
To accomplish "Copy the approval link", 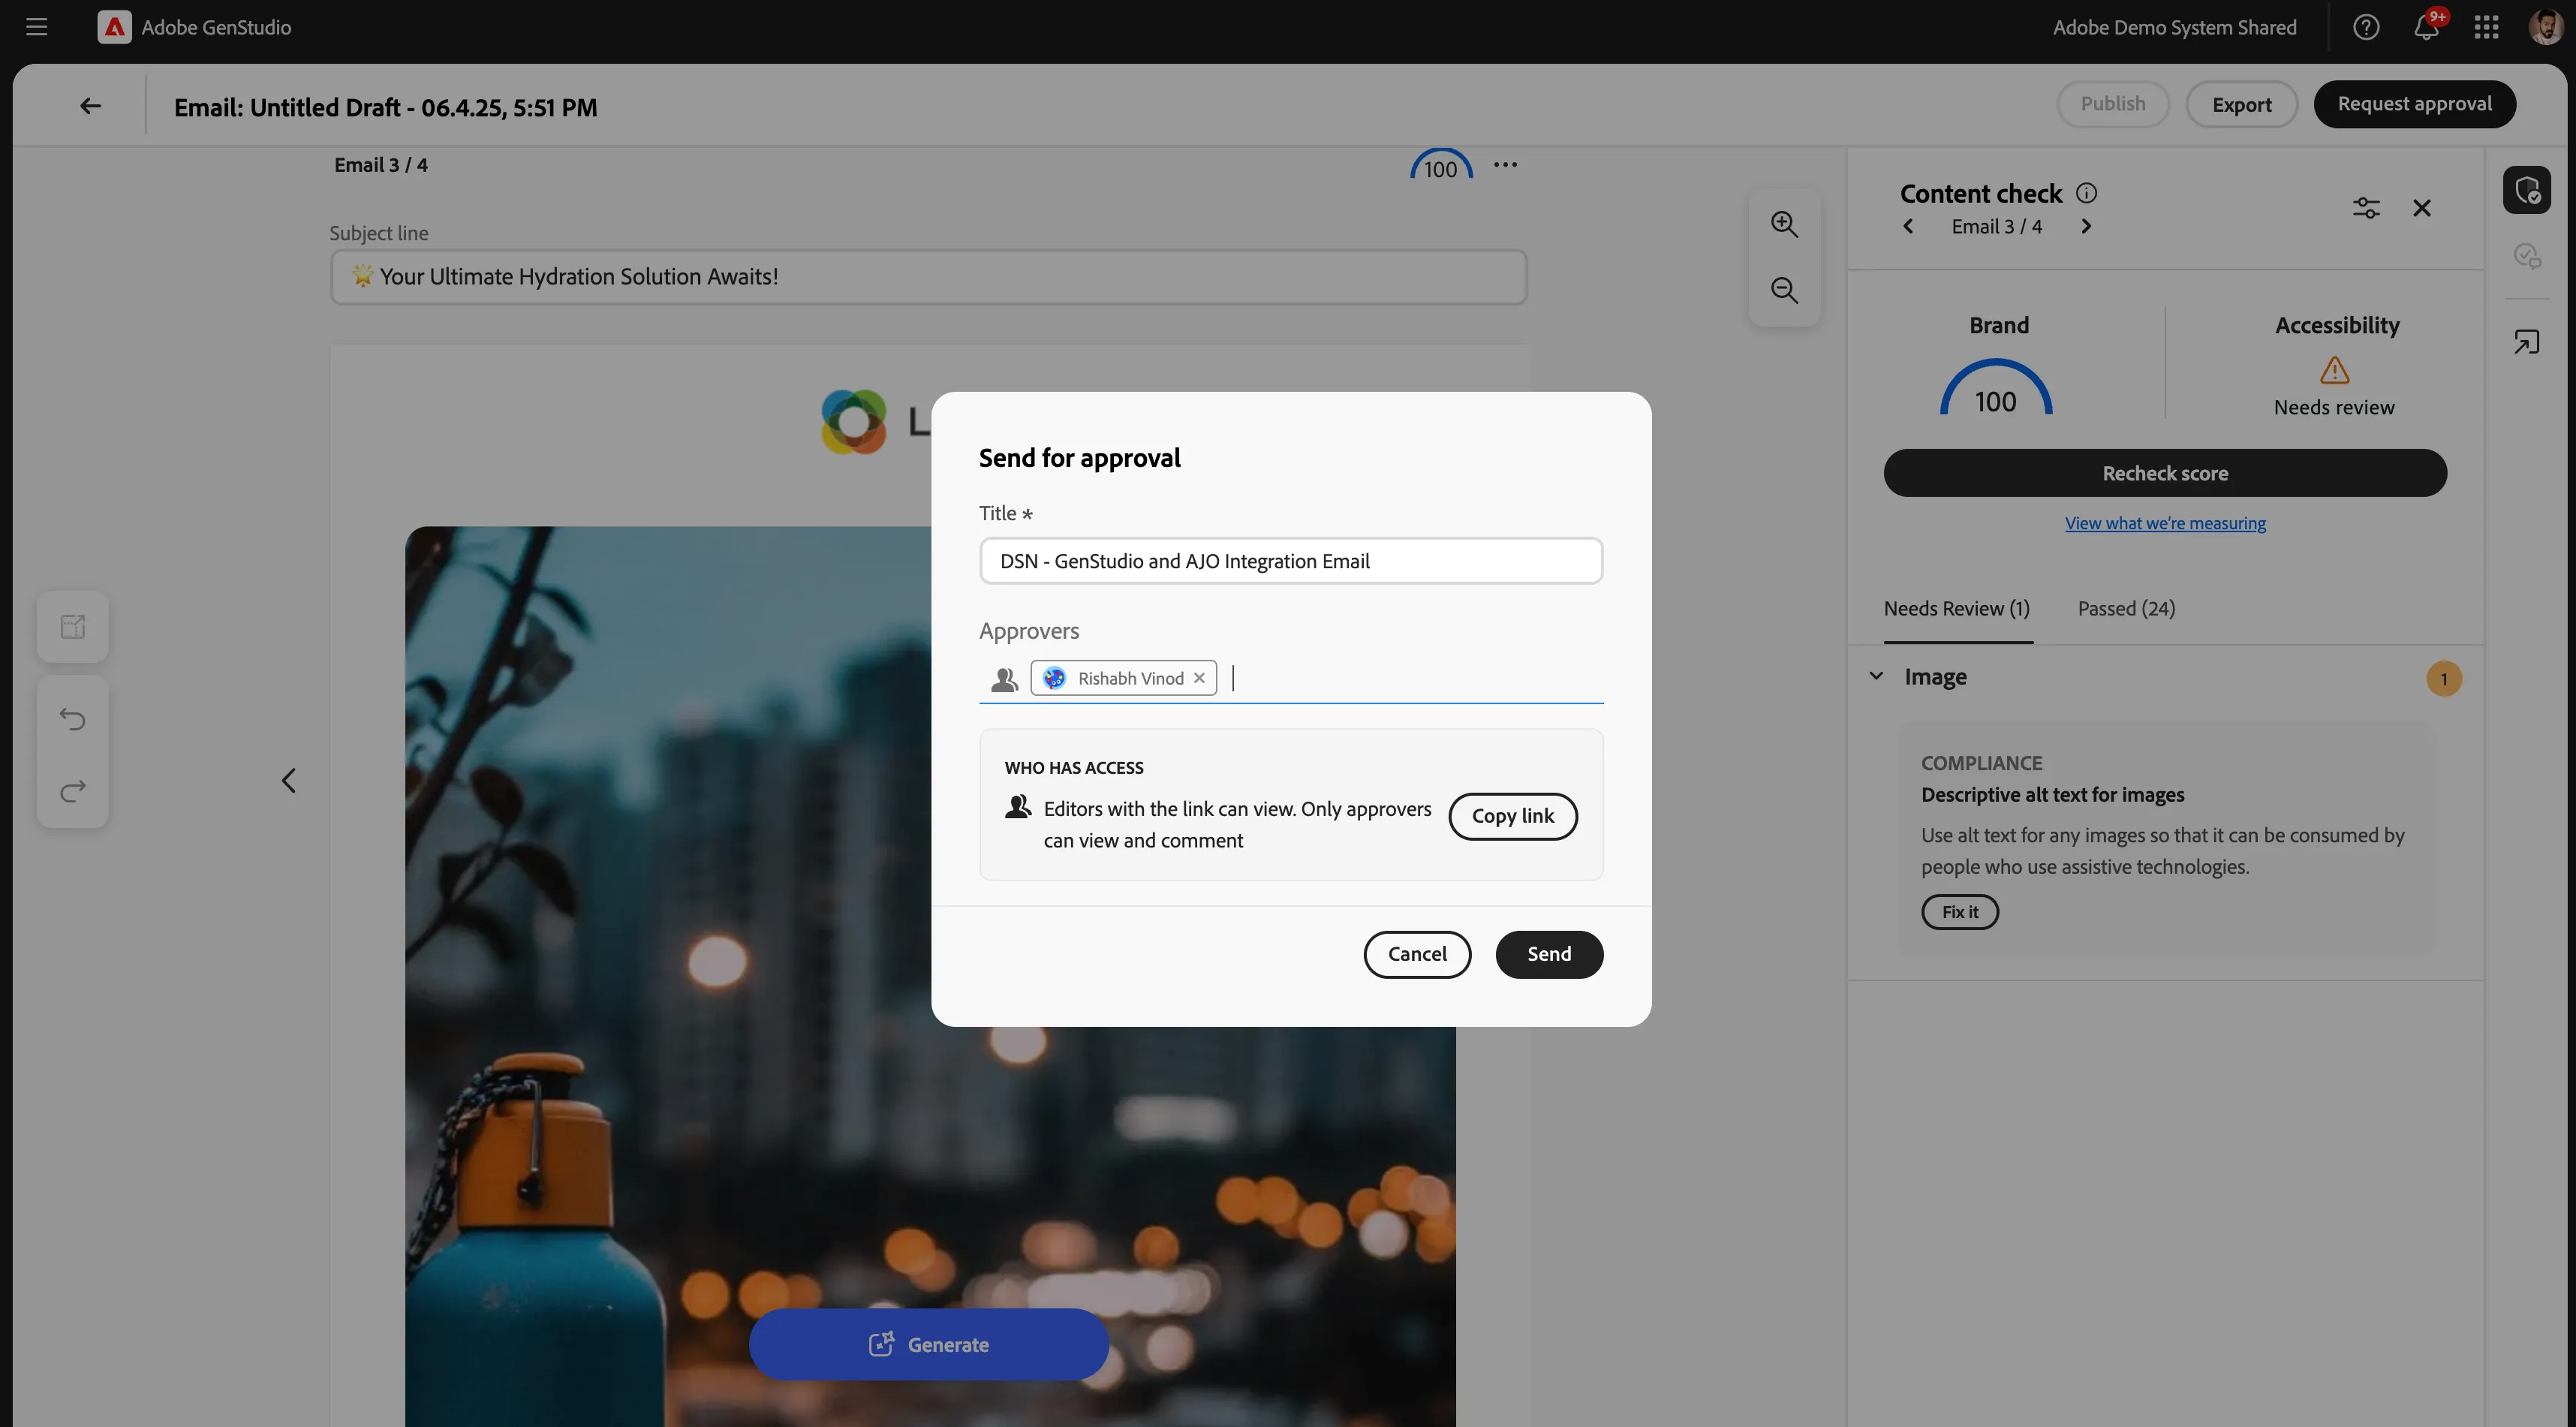I will pos(1513,816).
